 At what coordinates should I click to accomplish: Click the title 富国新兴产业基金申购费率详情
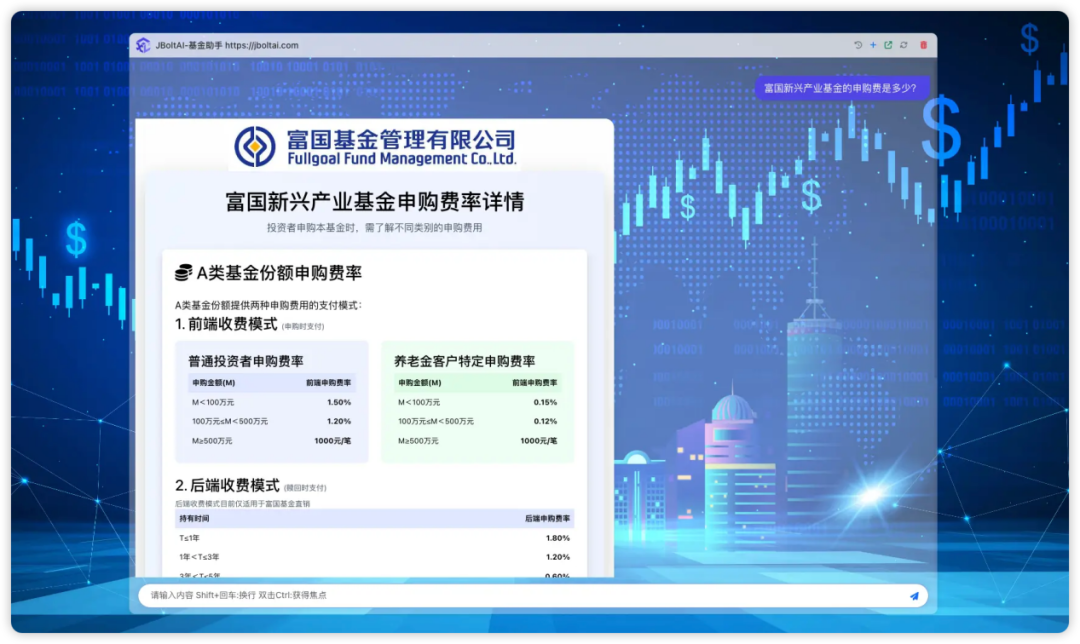(375, 202)
